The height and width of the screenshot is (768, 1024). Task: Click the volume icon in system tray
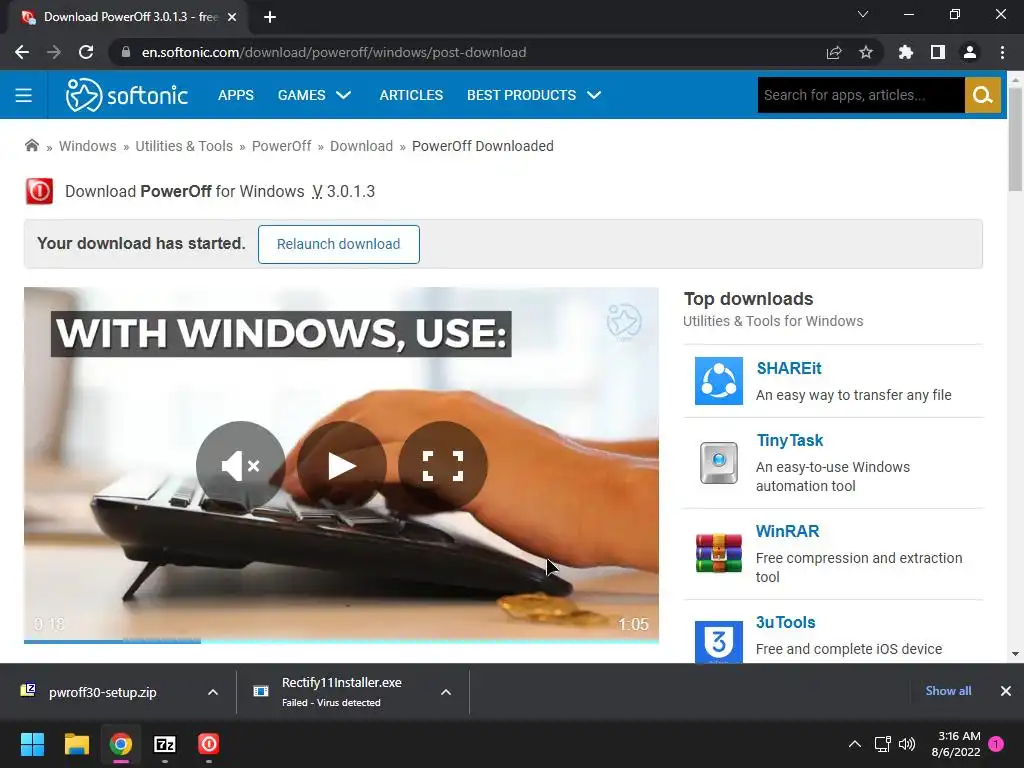point(906,744)
